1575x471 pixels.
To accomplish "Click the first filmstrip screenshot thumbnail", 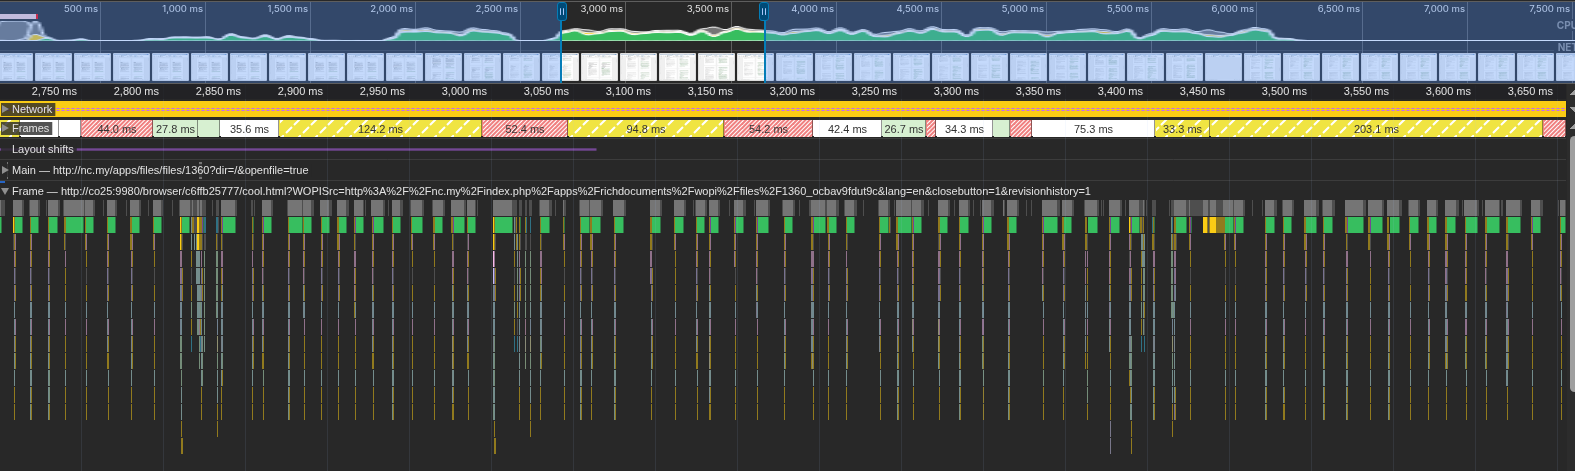I will pos(16,67).
